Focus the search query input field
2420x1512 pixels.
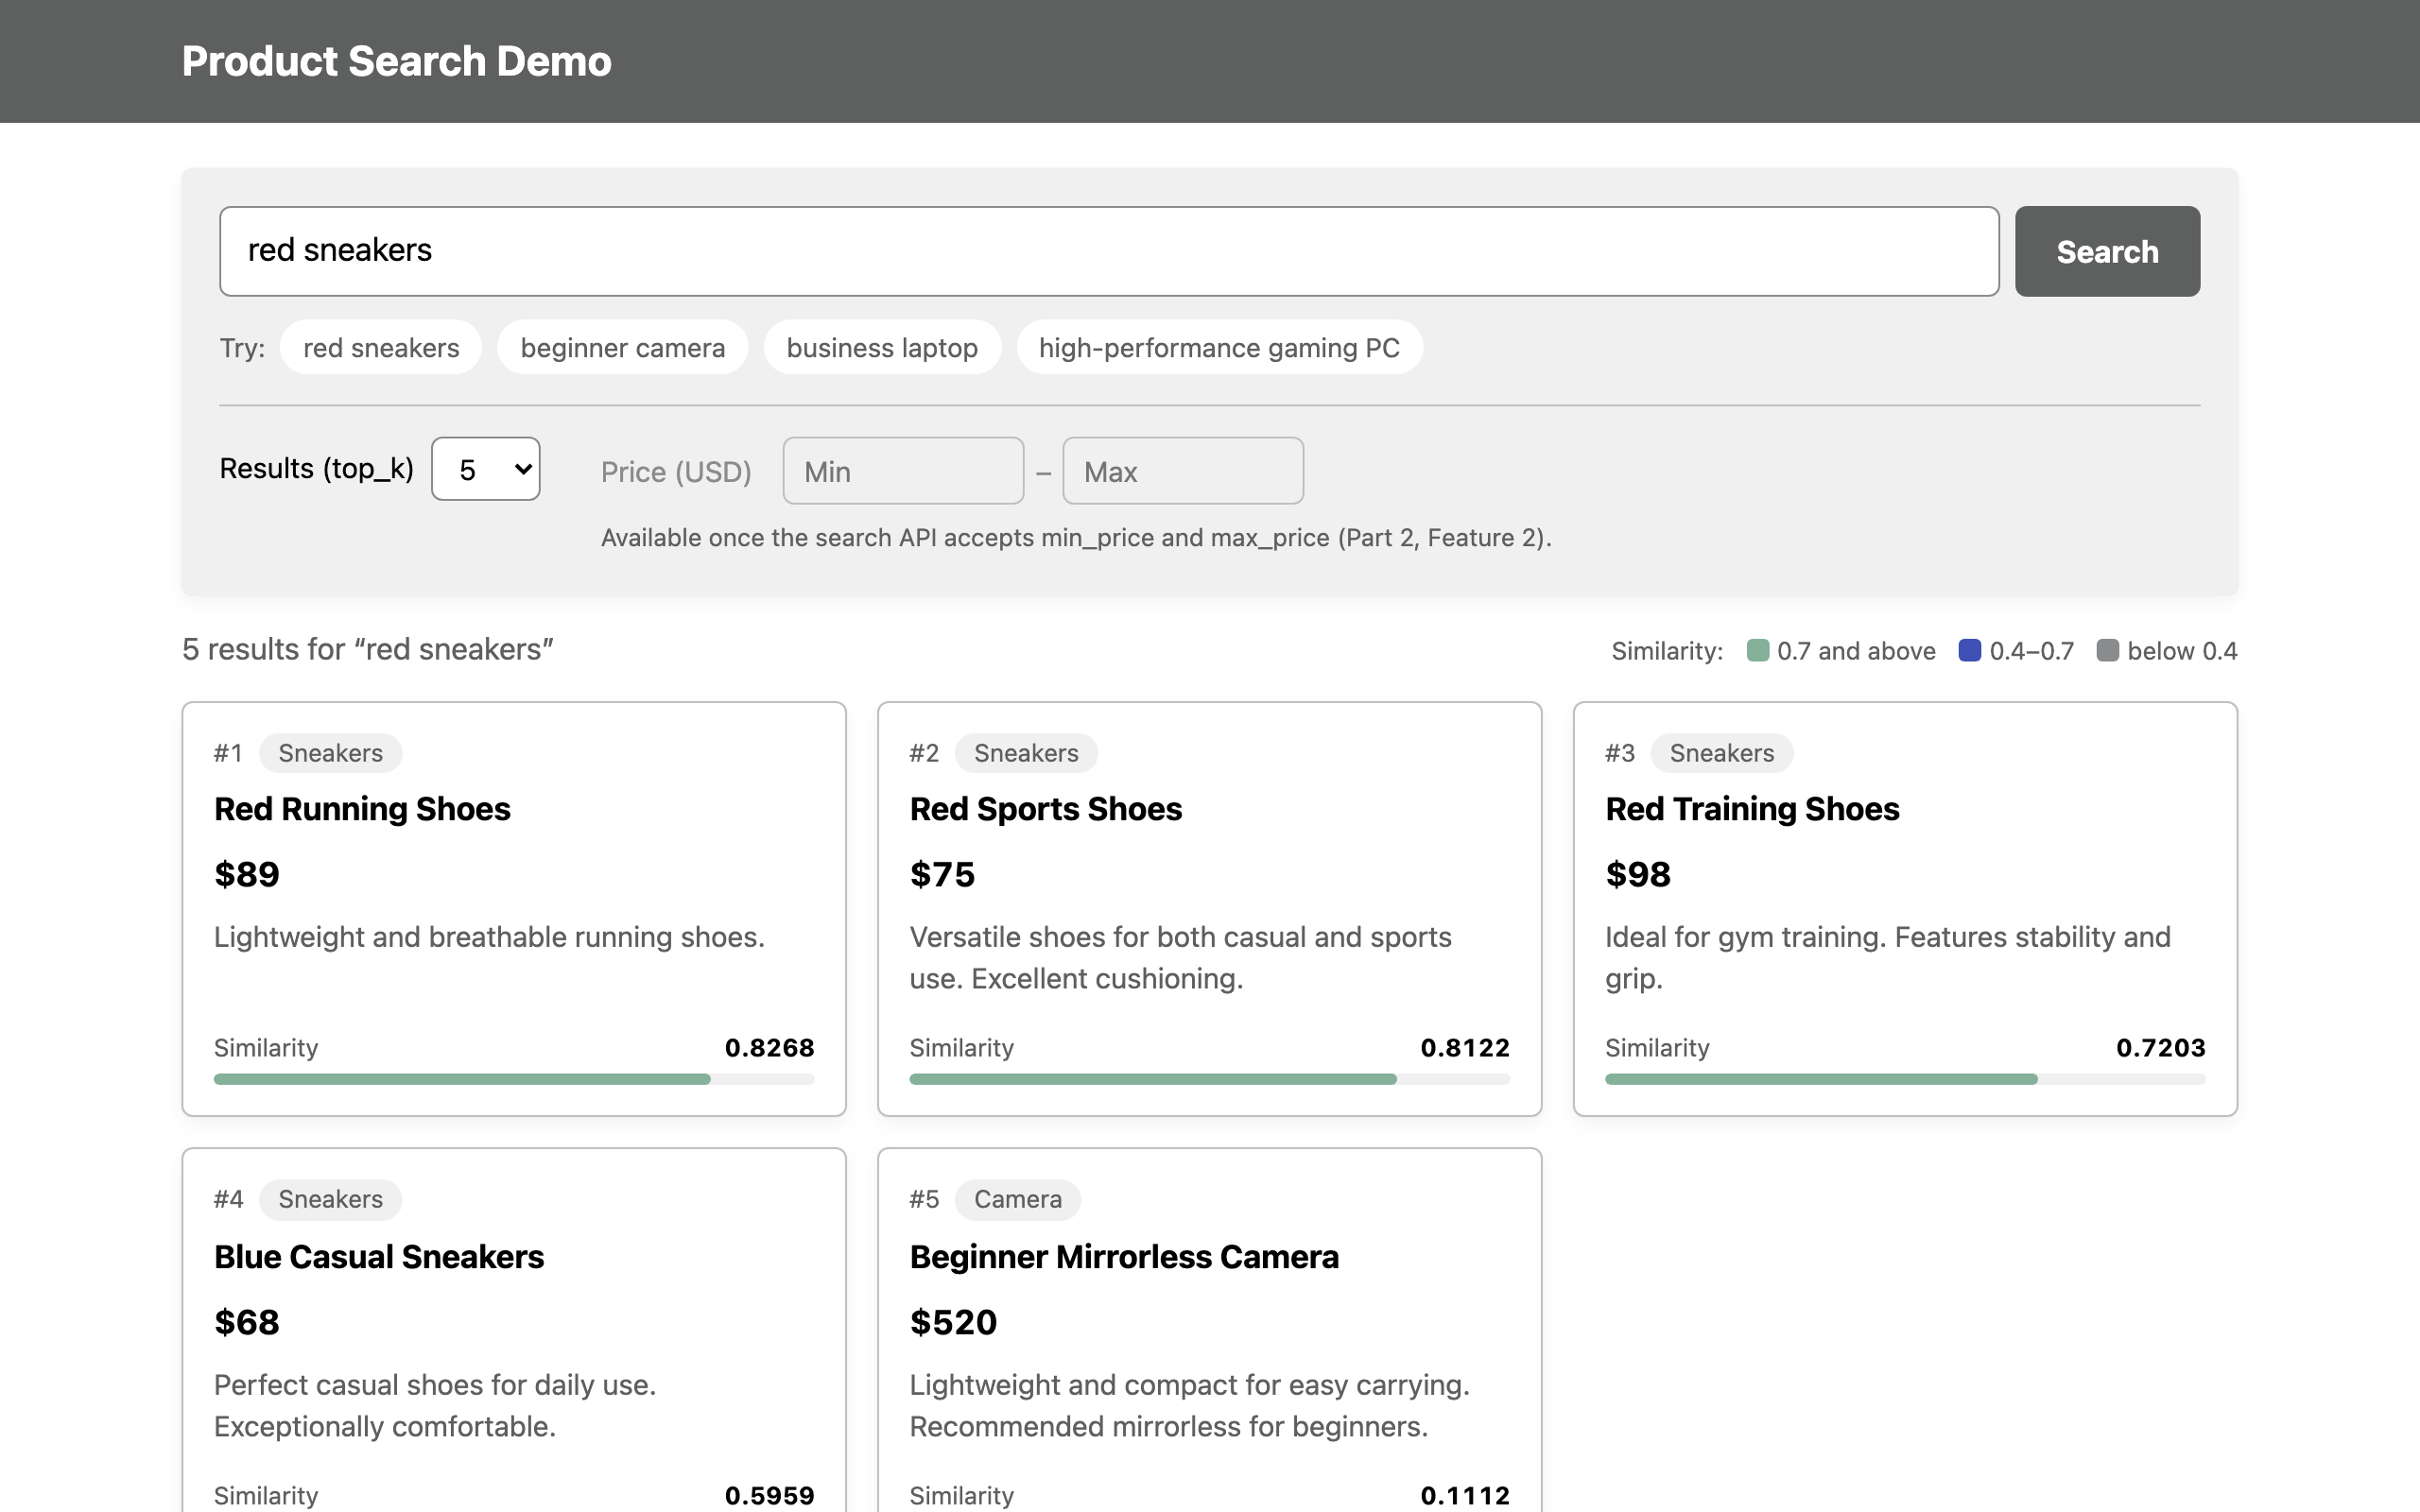(1109, 251)
